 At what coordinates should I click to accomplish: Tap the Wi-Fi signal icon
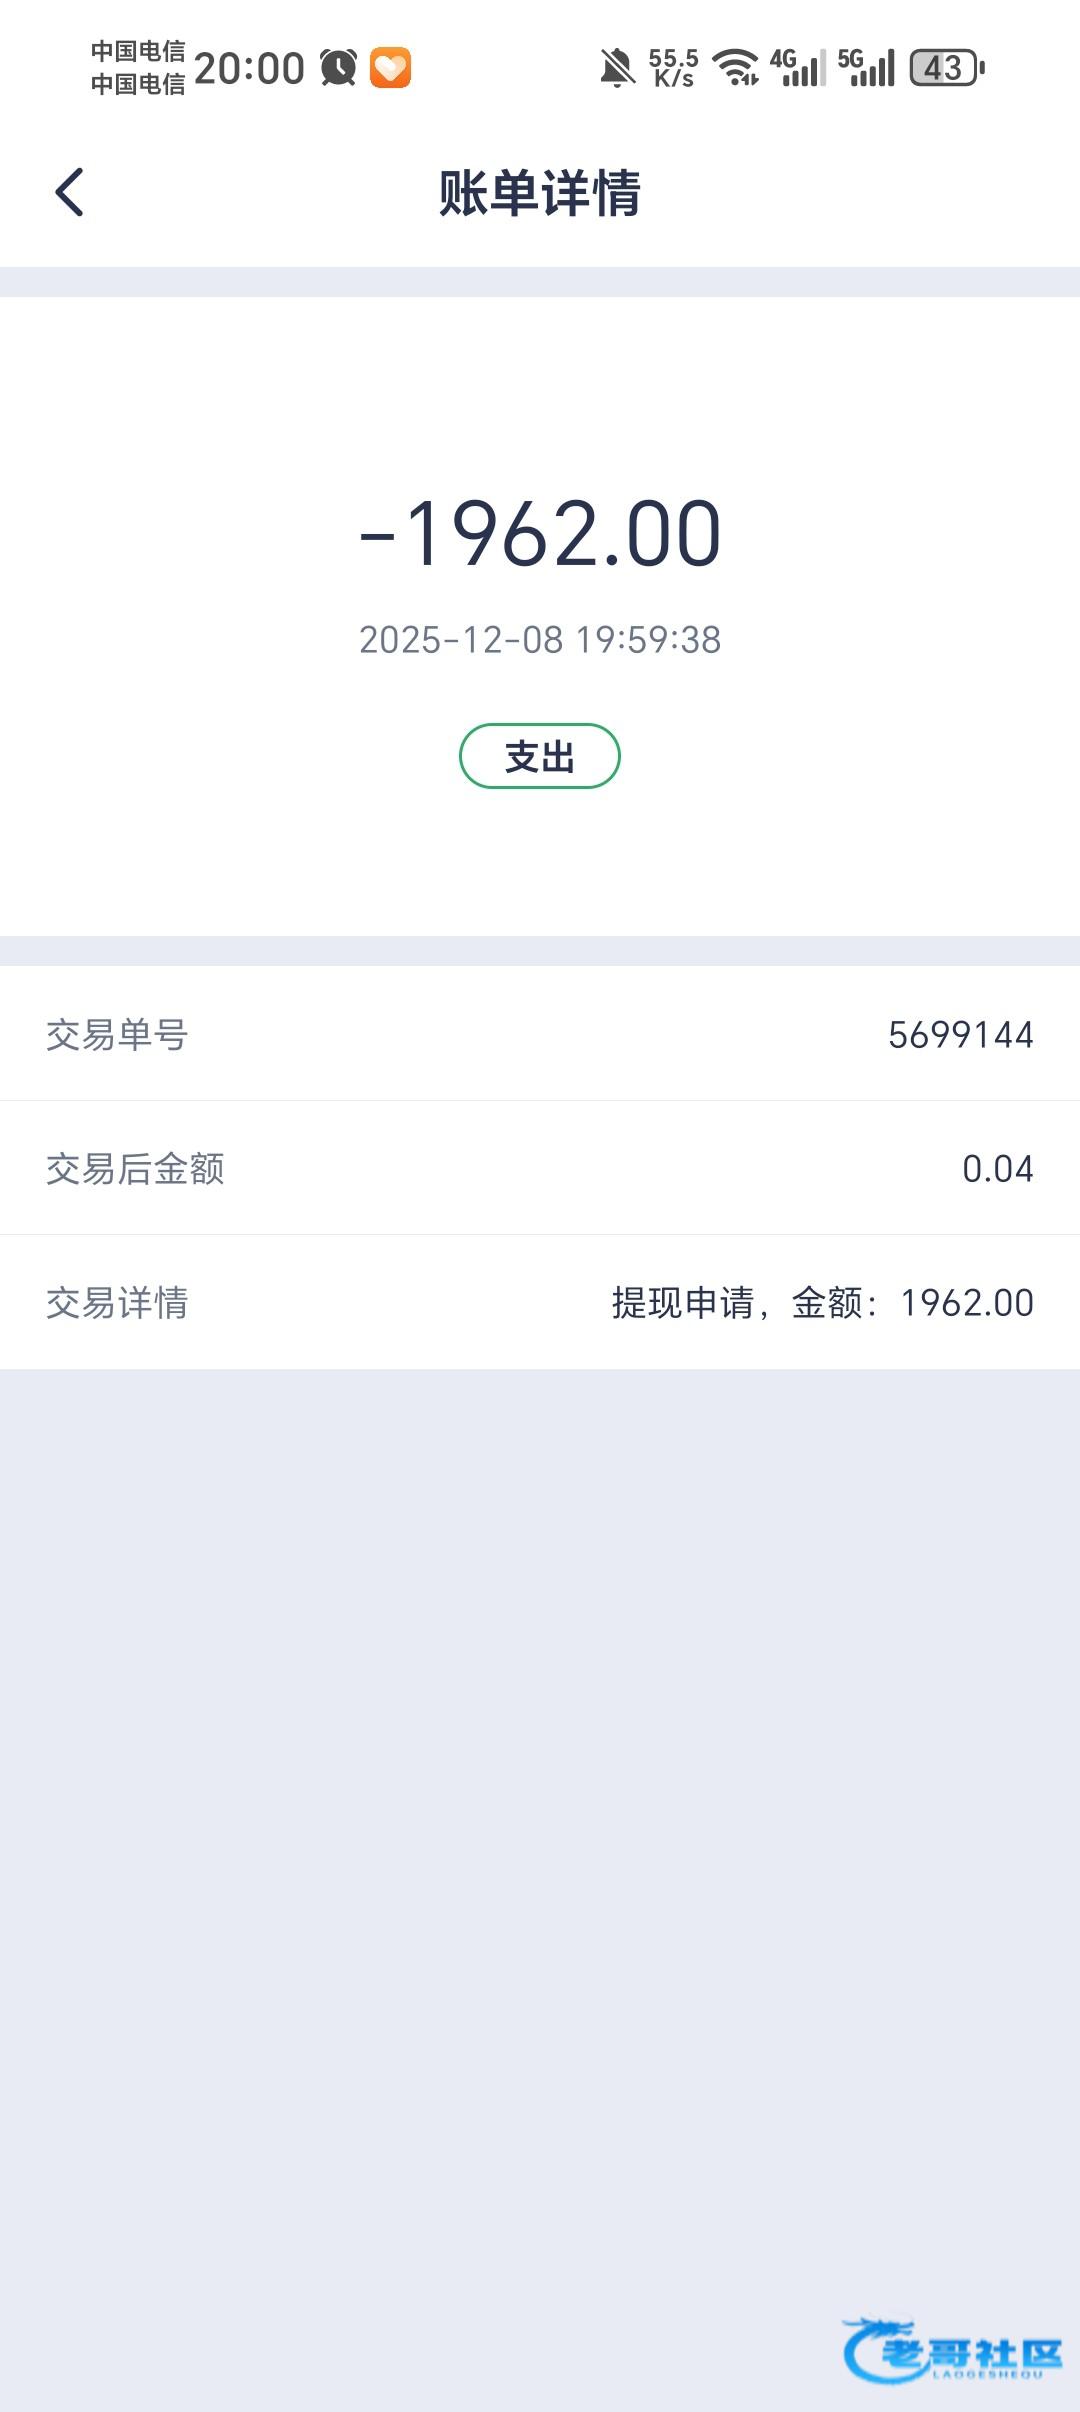(735, 68)
